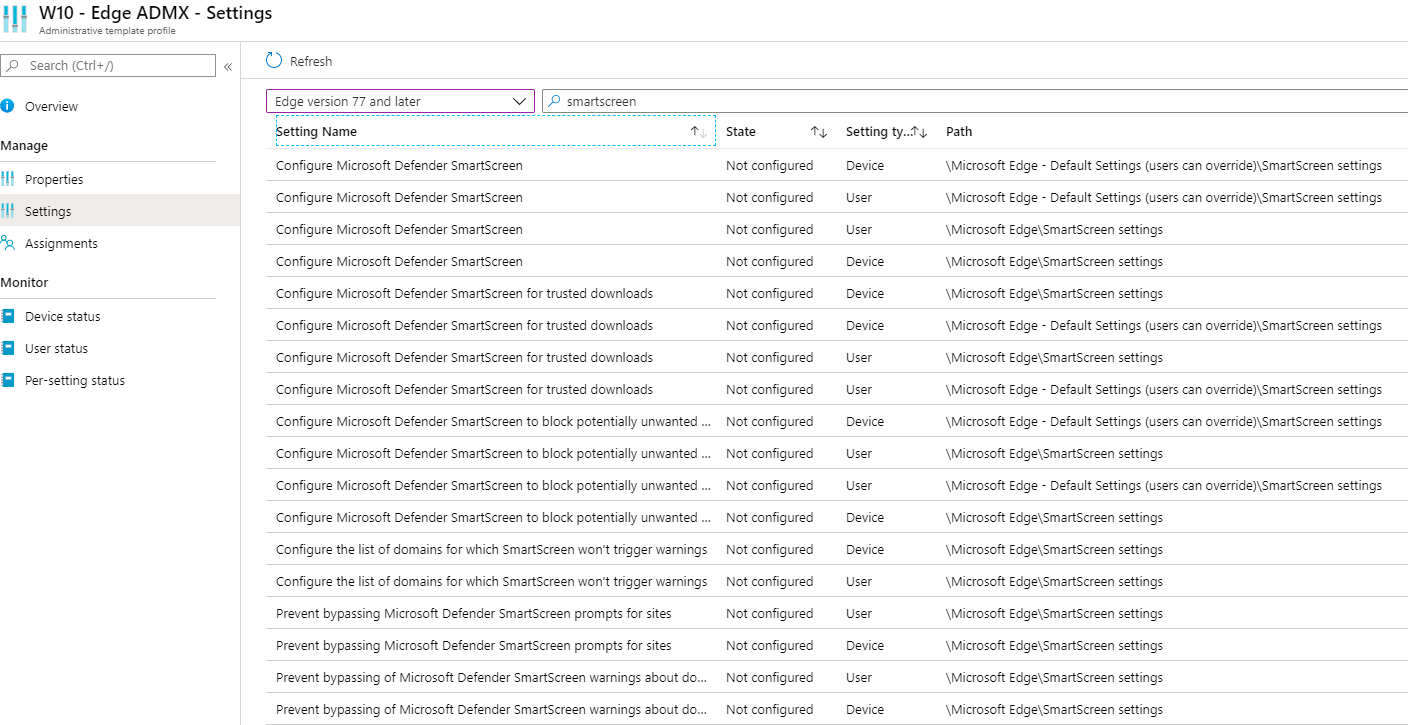Click the Refresh button label

tap(311, 61)
